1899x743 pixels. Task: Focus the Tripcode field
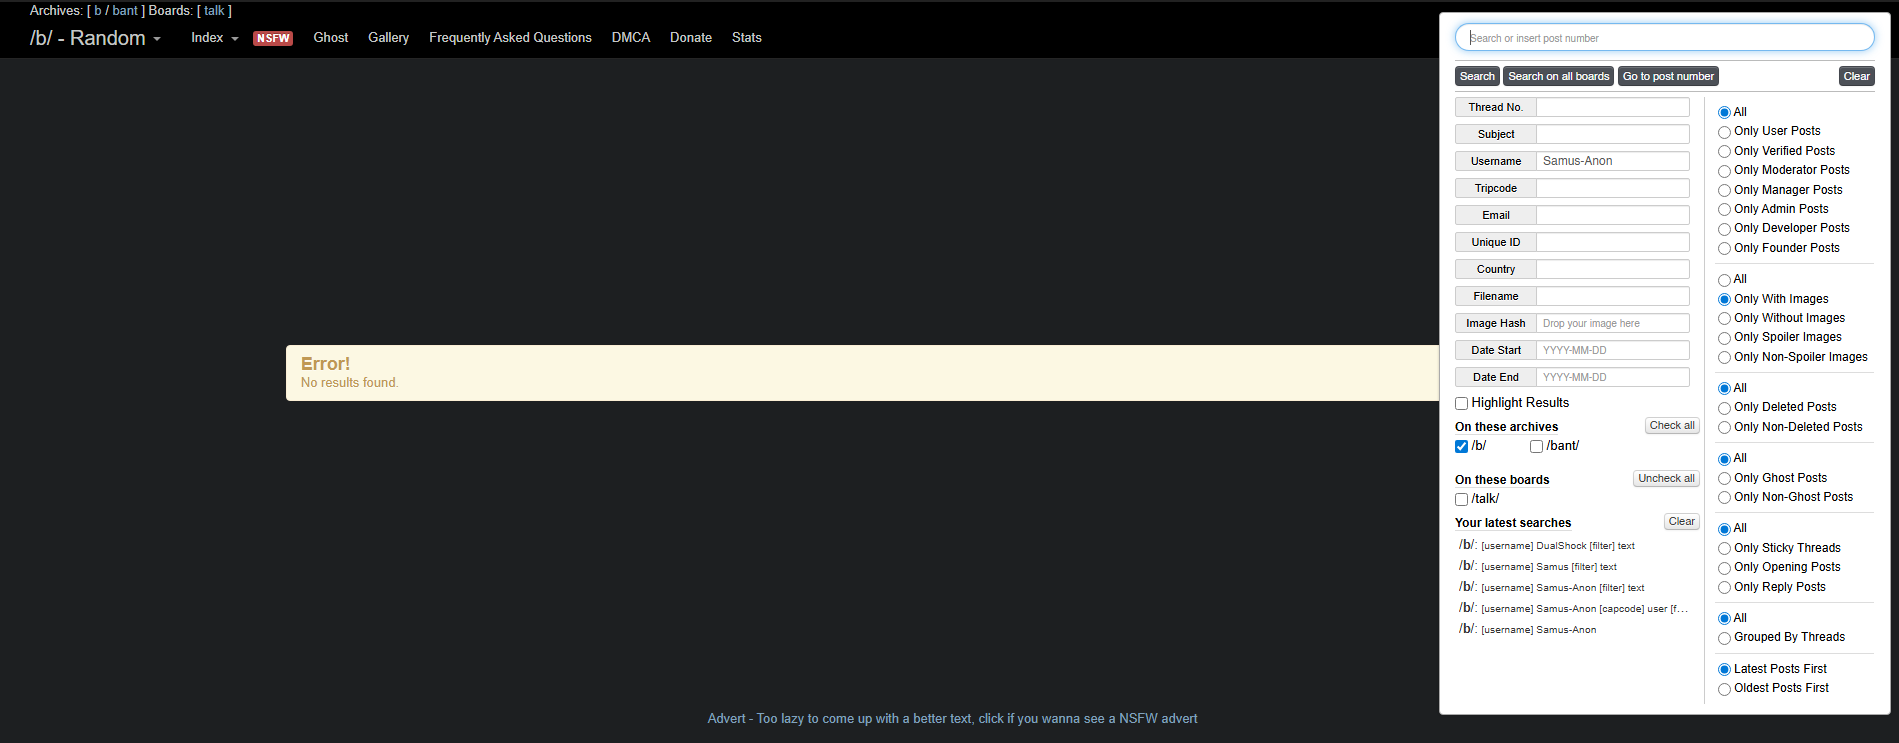click(x=1613, y=188)
